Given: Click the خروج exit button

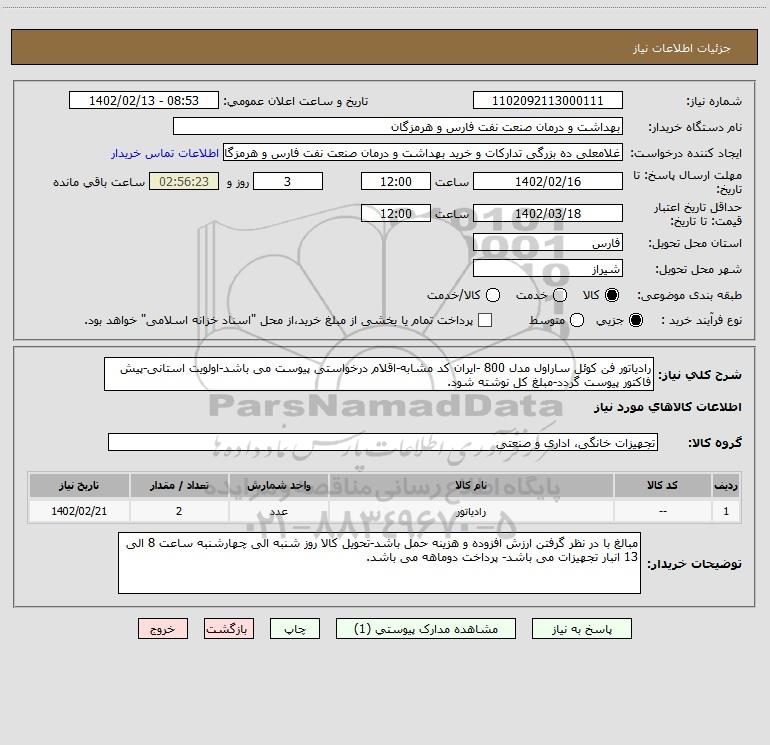Looking at the screenshot, I should (163, 629).
